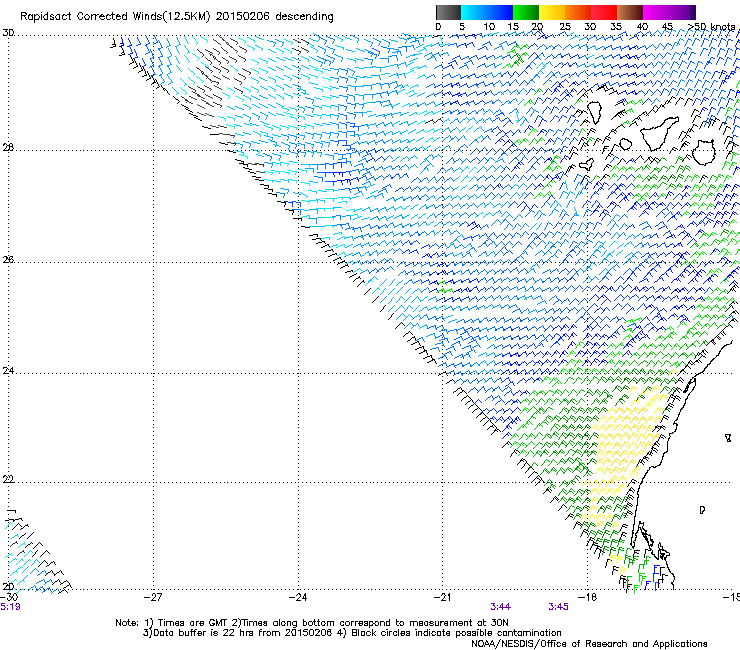Select the yellow 20-25 knots legend swatch
The height and width of the screenshot is (650, 740).
tap(552, 12)
